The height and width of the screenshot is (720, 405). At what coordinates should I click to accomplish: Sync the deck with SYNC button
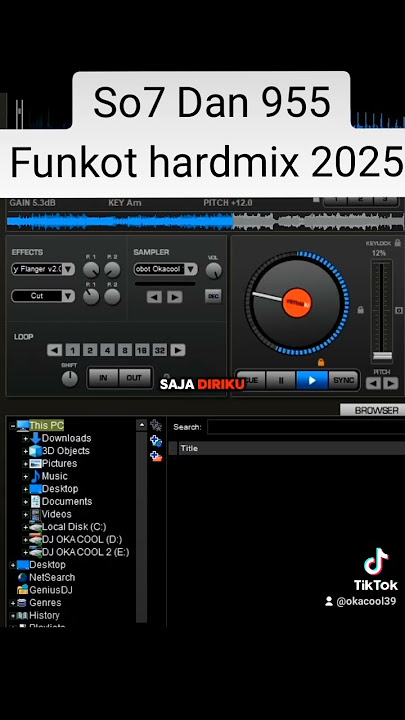tap(343, 380)
